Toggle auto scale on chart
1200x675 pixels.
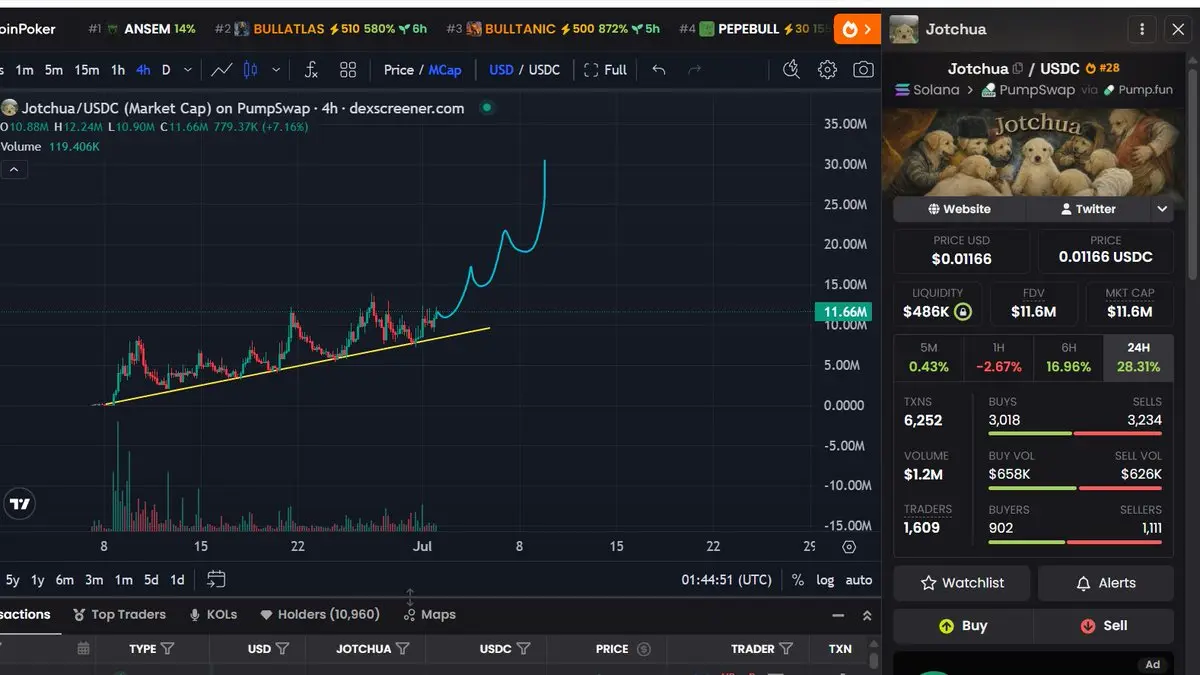point(858,580)
